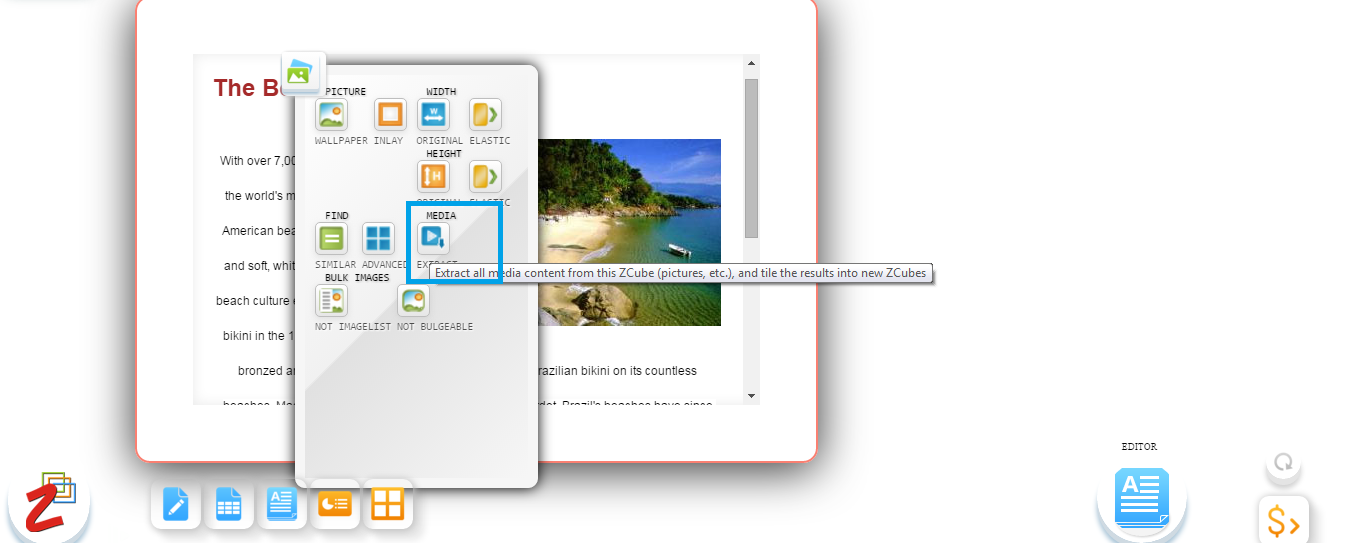Toggle the Not Bulgeable option
Viewport: 1360px width, 552px height.
click(x=413, y=301)
